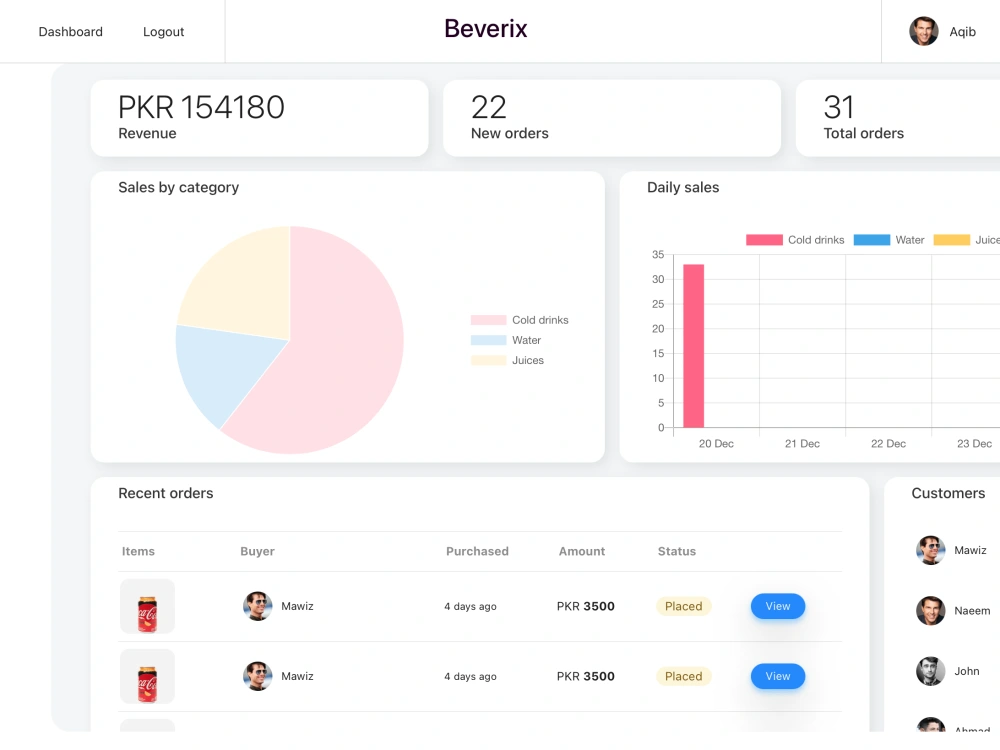The image size is (1000, 750).
Task: View the second Mawiz order
Action: [x=777, y=676]
